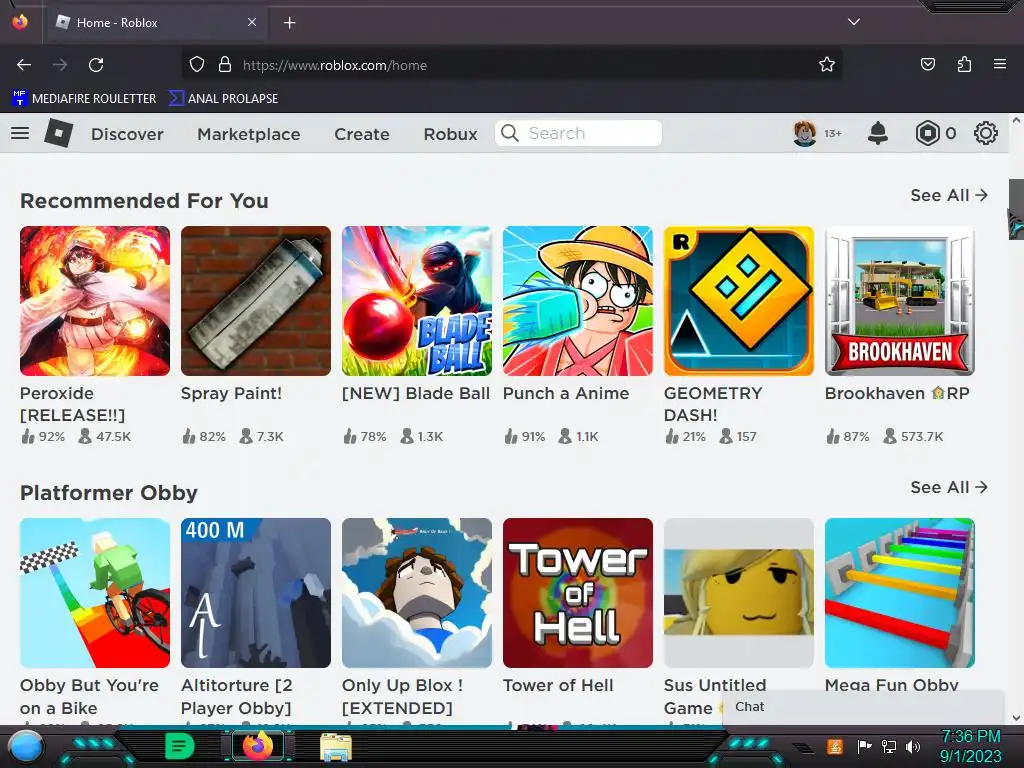Open the file explorer taskbar icon
1024x768 pixels.
tap(336, 746)
